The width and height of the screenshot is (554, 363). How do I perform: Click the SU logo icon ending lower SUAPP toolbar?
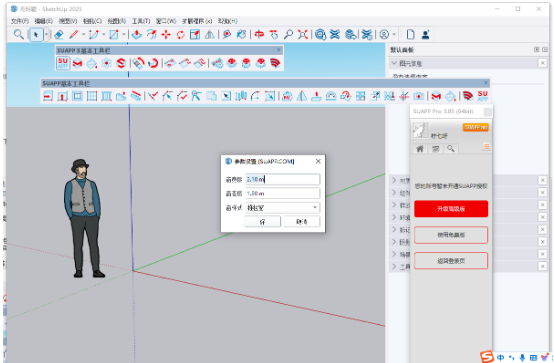pyautogui.click(x=482, y=96)
